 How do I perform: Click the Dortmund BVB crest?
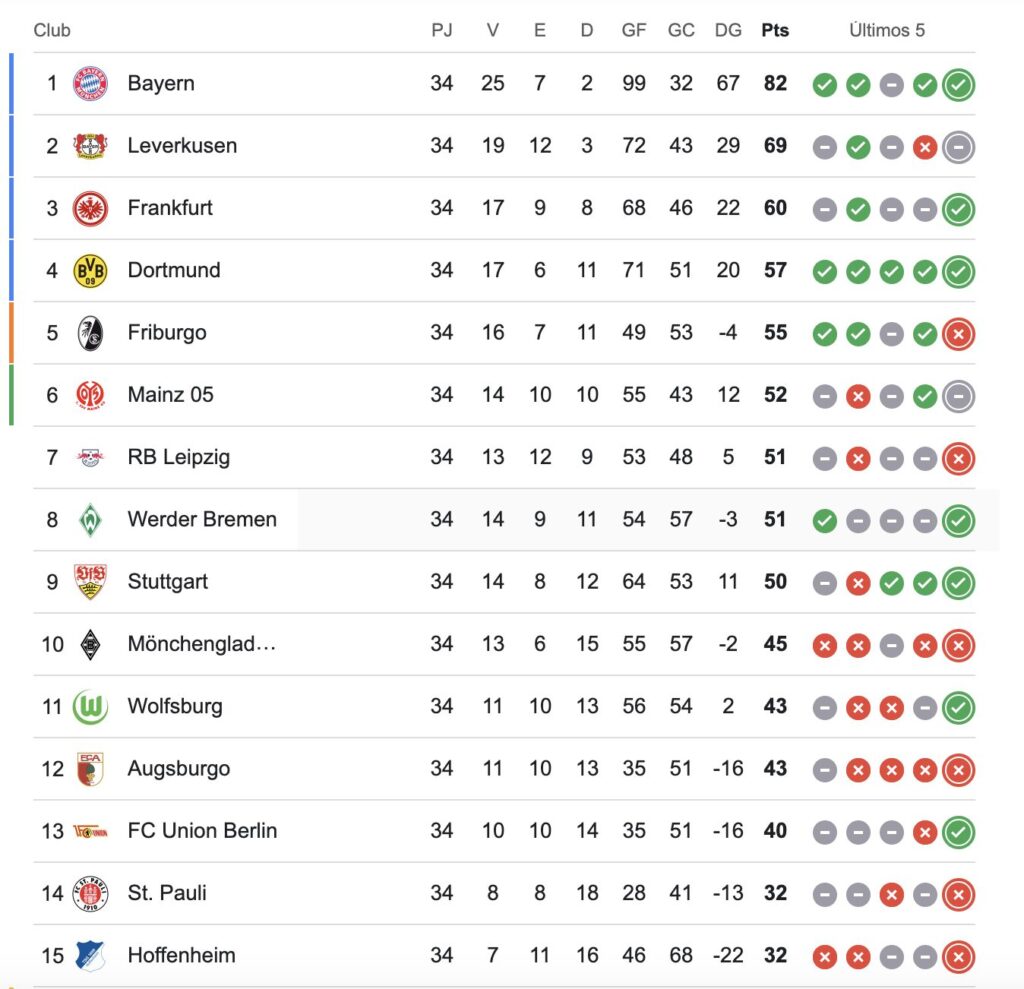pos(90,270)
